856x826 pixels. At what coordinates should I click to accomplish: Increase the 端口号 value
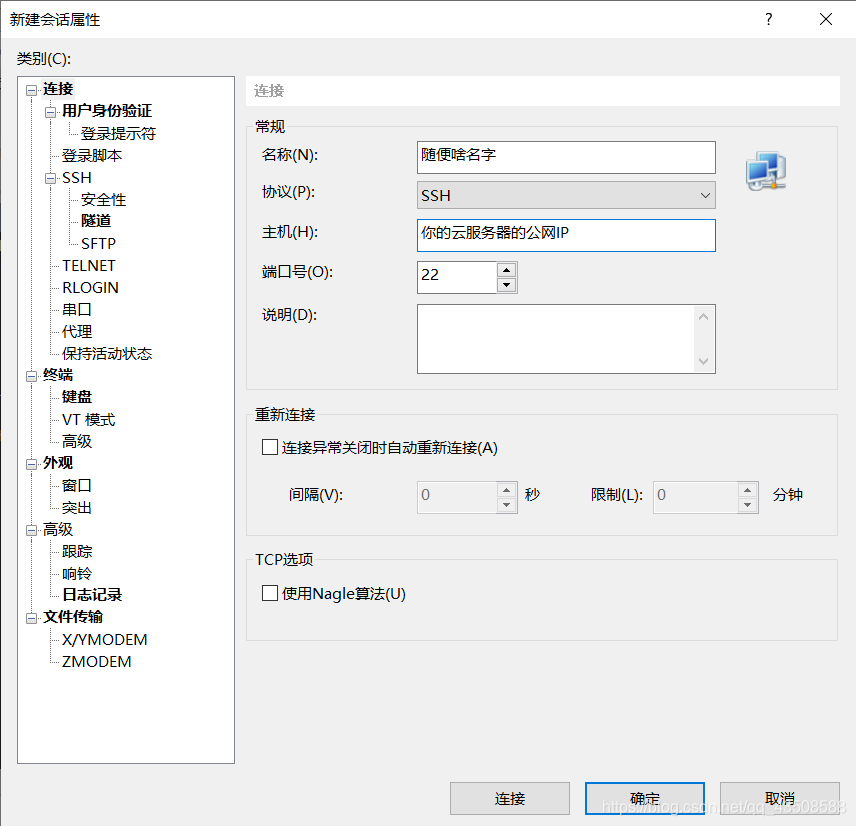pyautogui.click(x=507, y=270)
